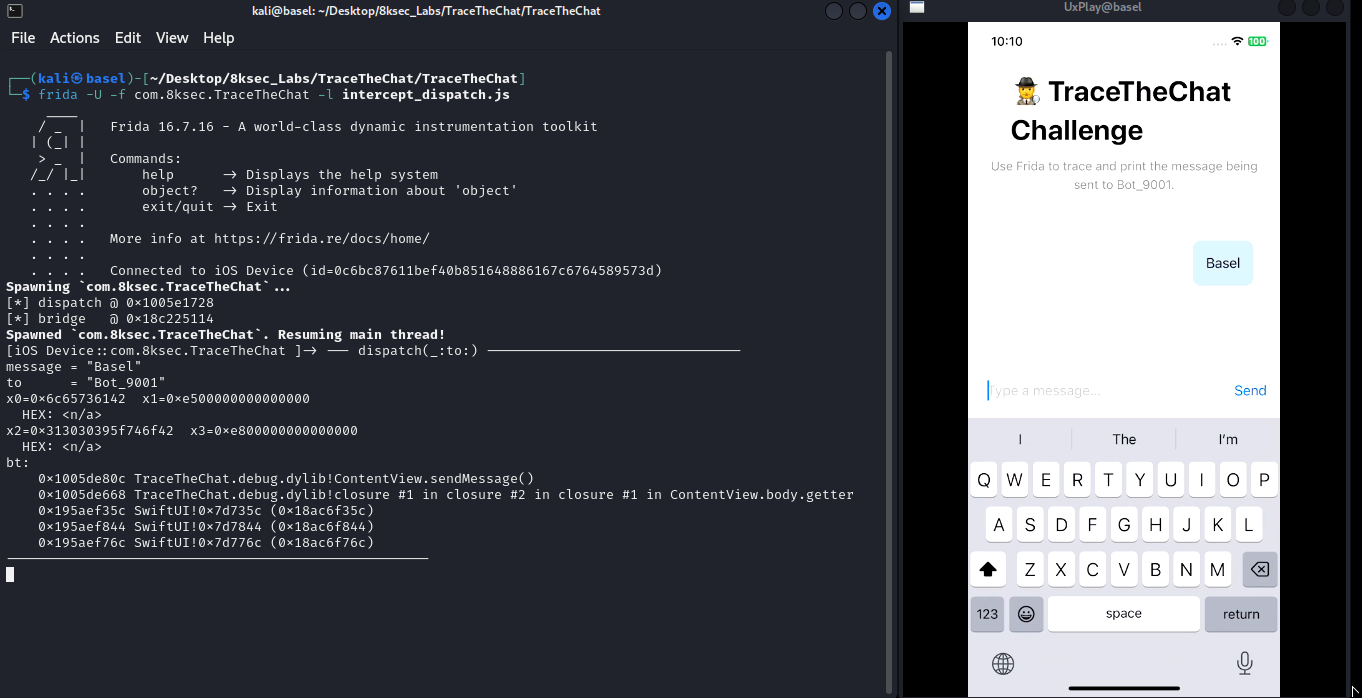Screen dimensions: 1362x698
Task: Tap the S key
Action: [x=1030, y=525]
